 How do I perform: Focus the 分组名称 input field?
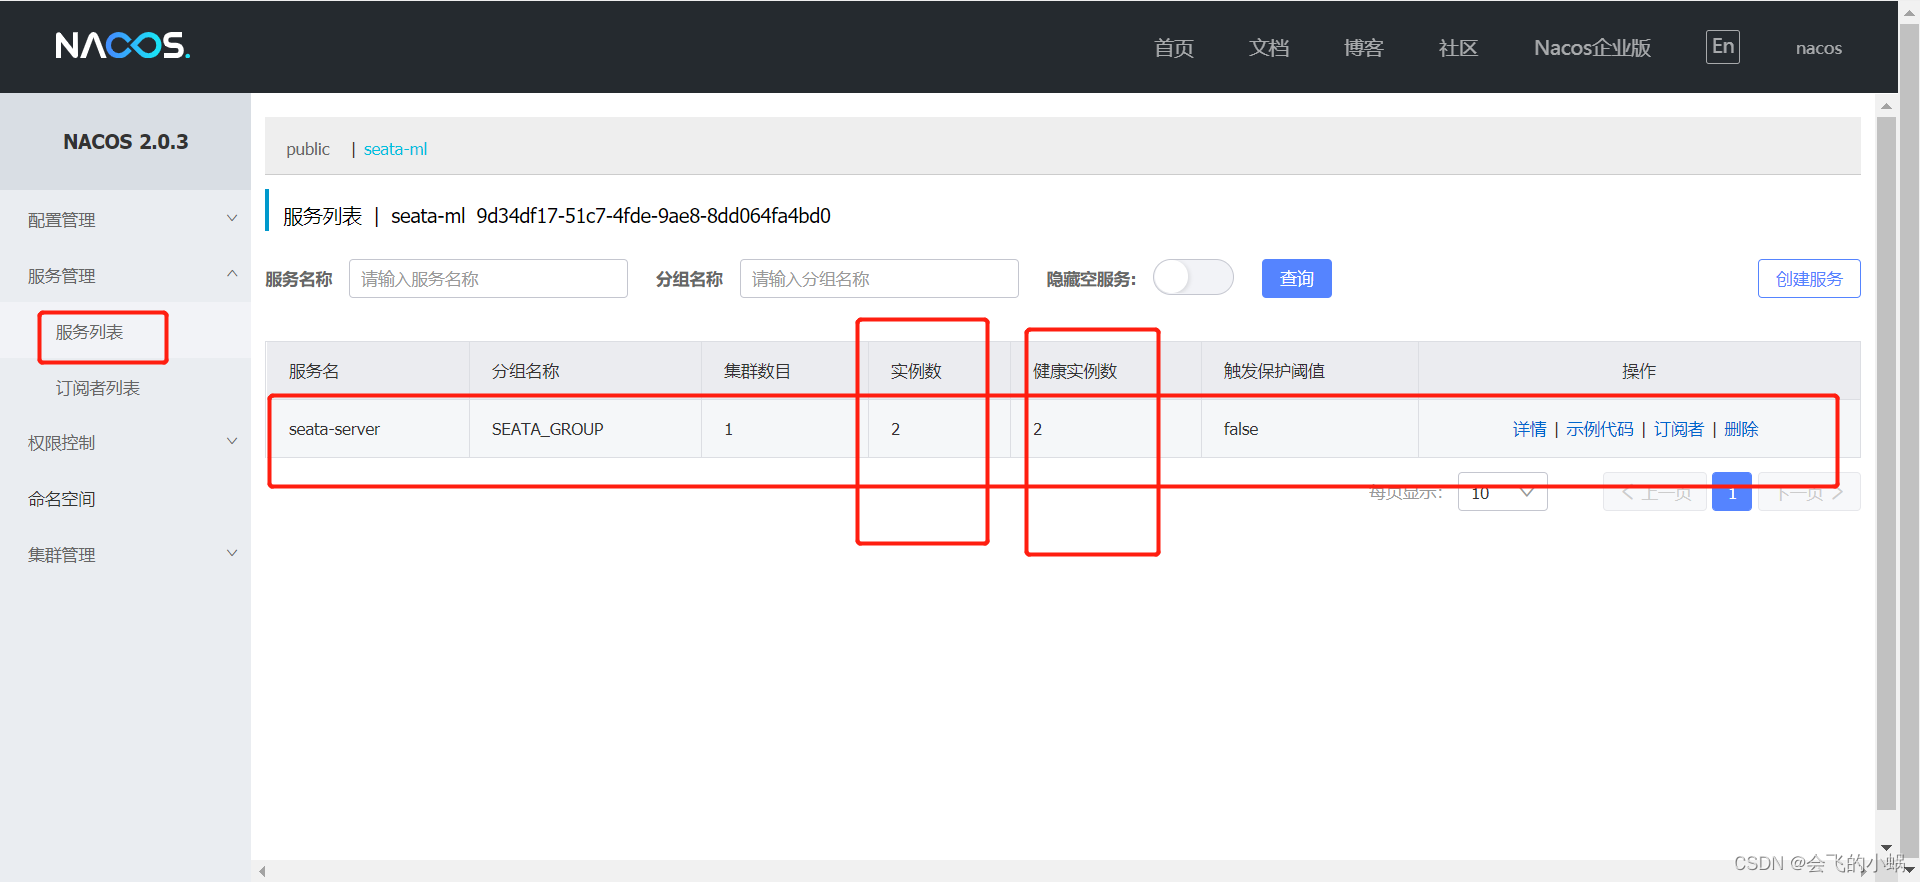click(879, 279)
